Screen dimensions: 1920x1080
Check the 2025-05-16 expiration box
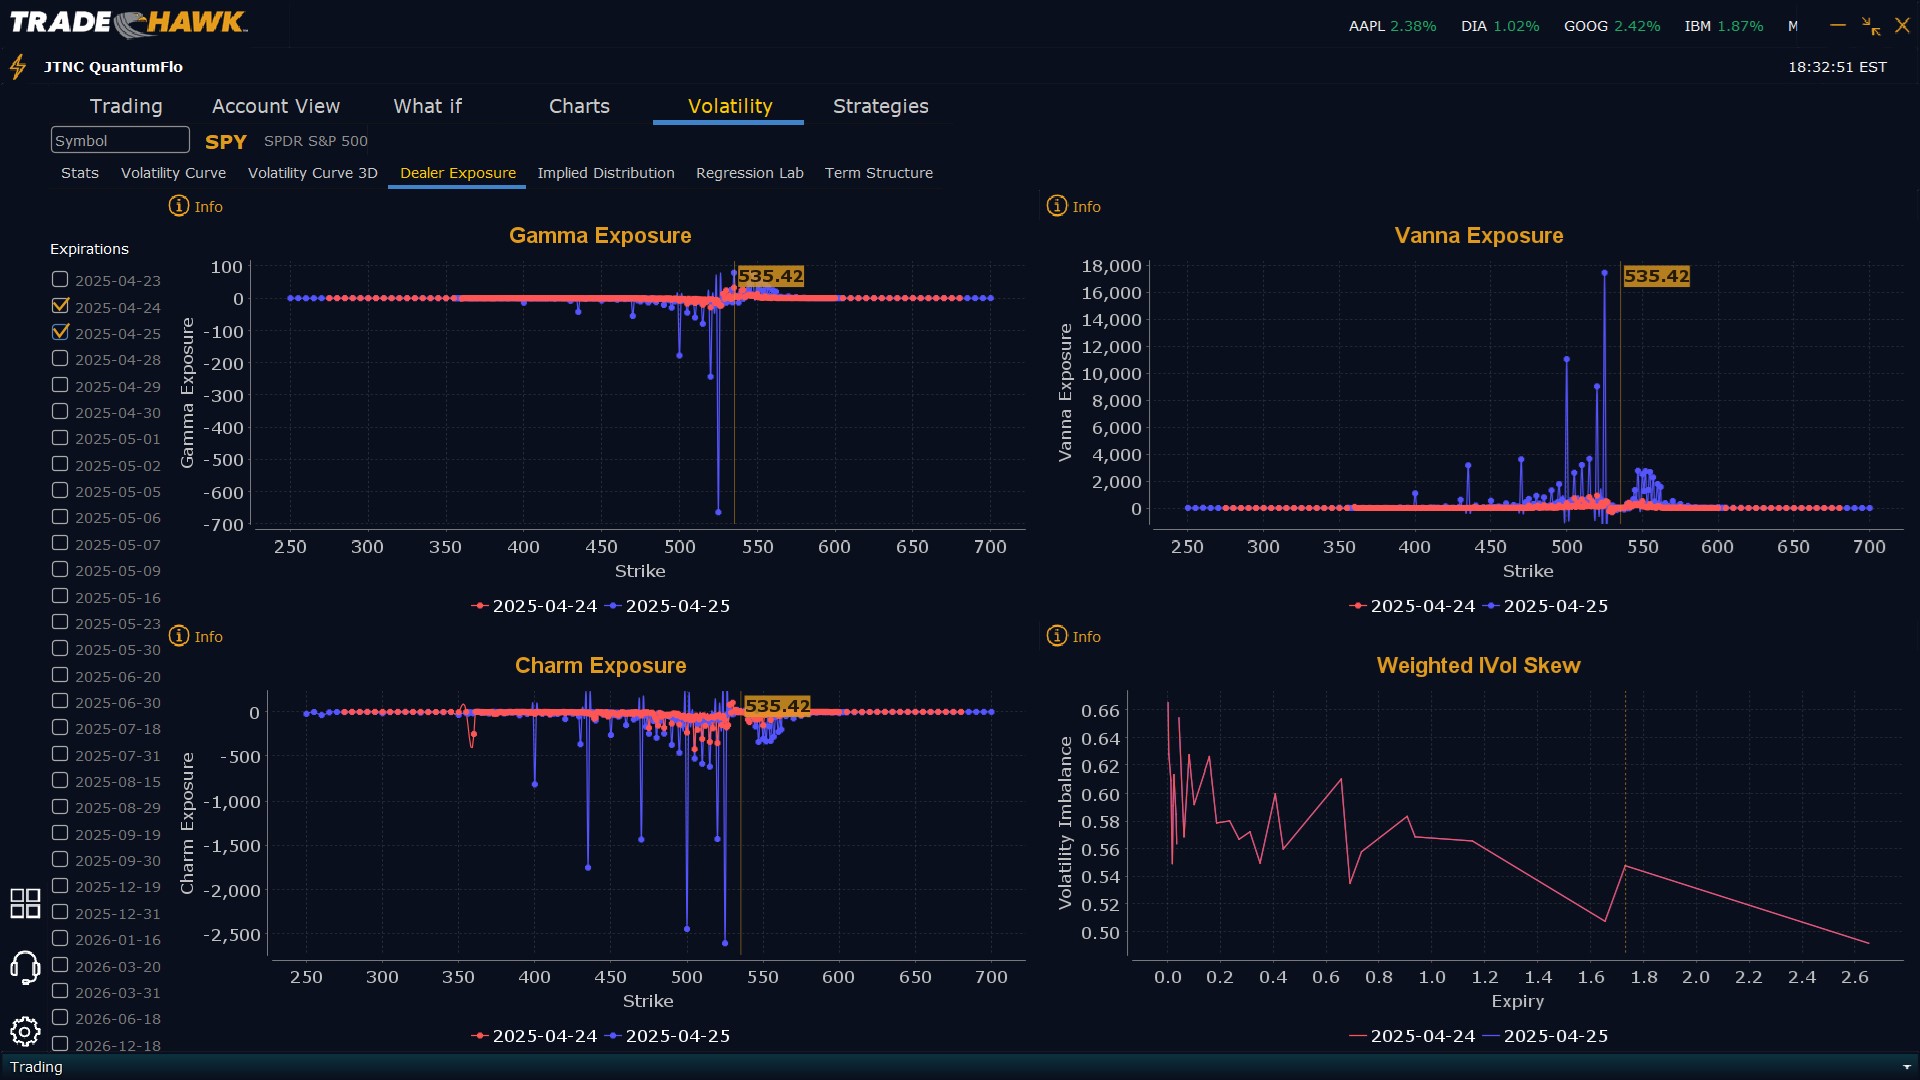[60, 596]
